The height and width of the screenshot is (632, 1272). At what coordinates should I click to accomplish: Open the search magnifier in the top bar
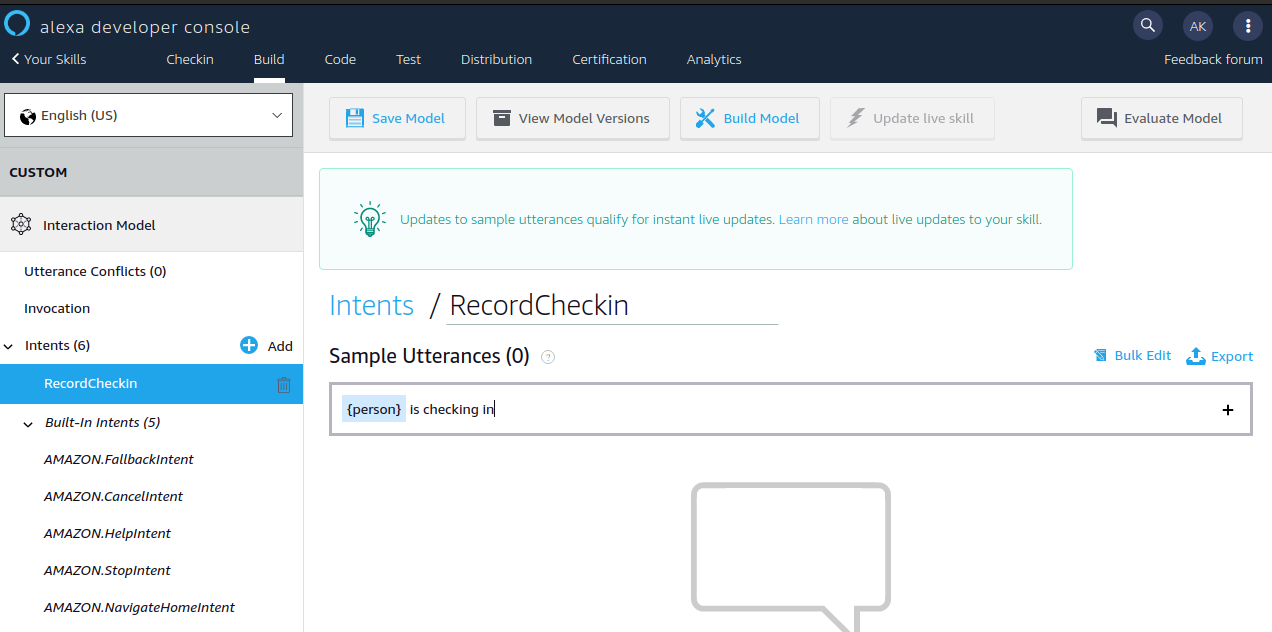click(x=1147, y=25)
